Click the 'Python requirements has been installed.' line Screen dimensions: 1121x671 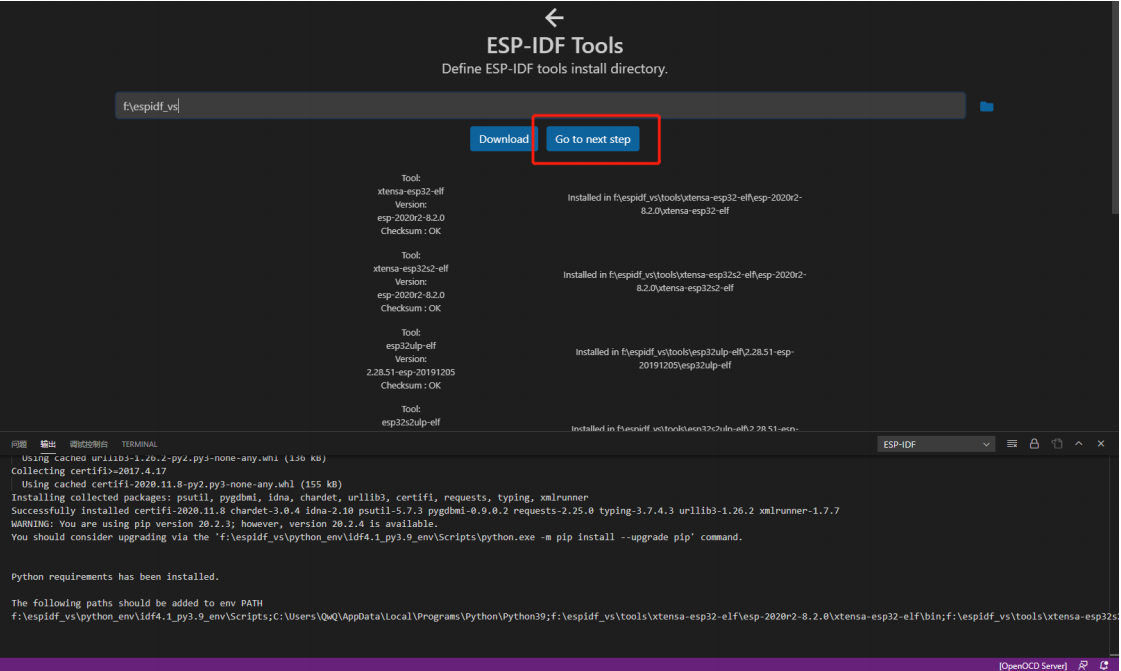coord(115,577)
